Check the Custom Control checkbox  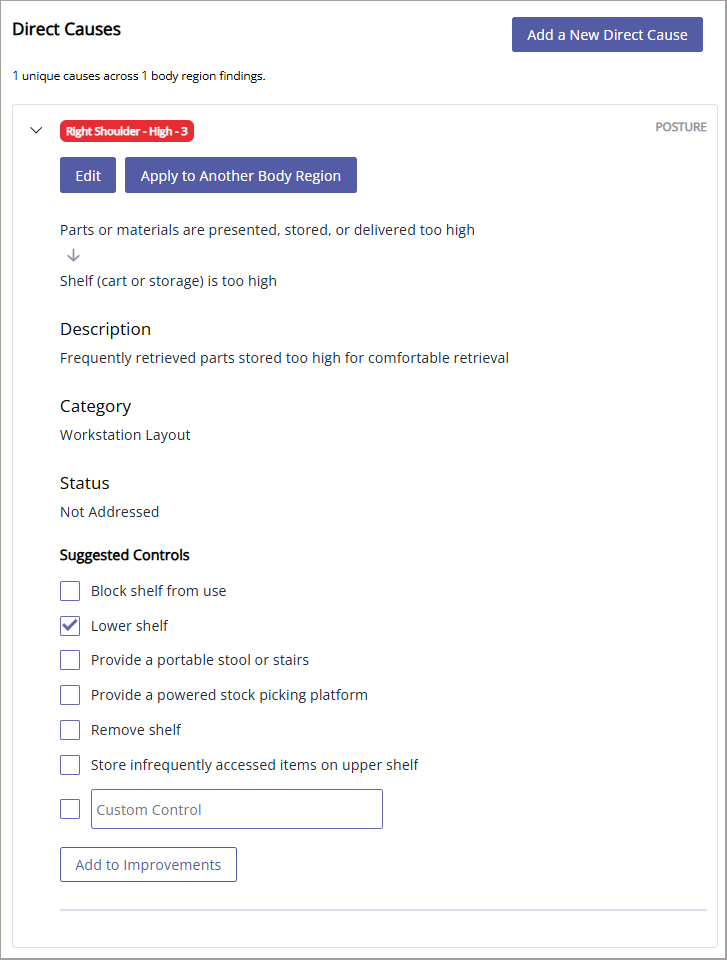click(70, 809)
